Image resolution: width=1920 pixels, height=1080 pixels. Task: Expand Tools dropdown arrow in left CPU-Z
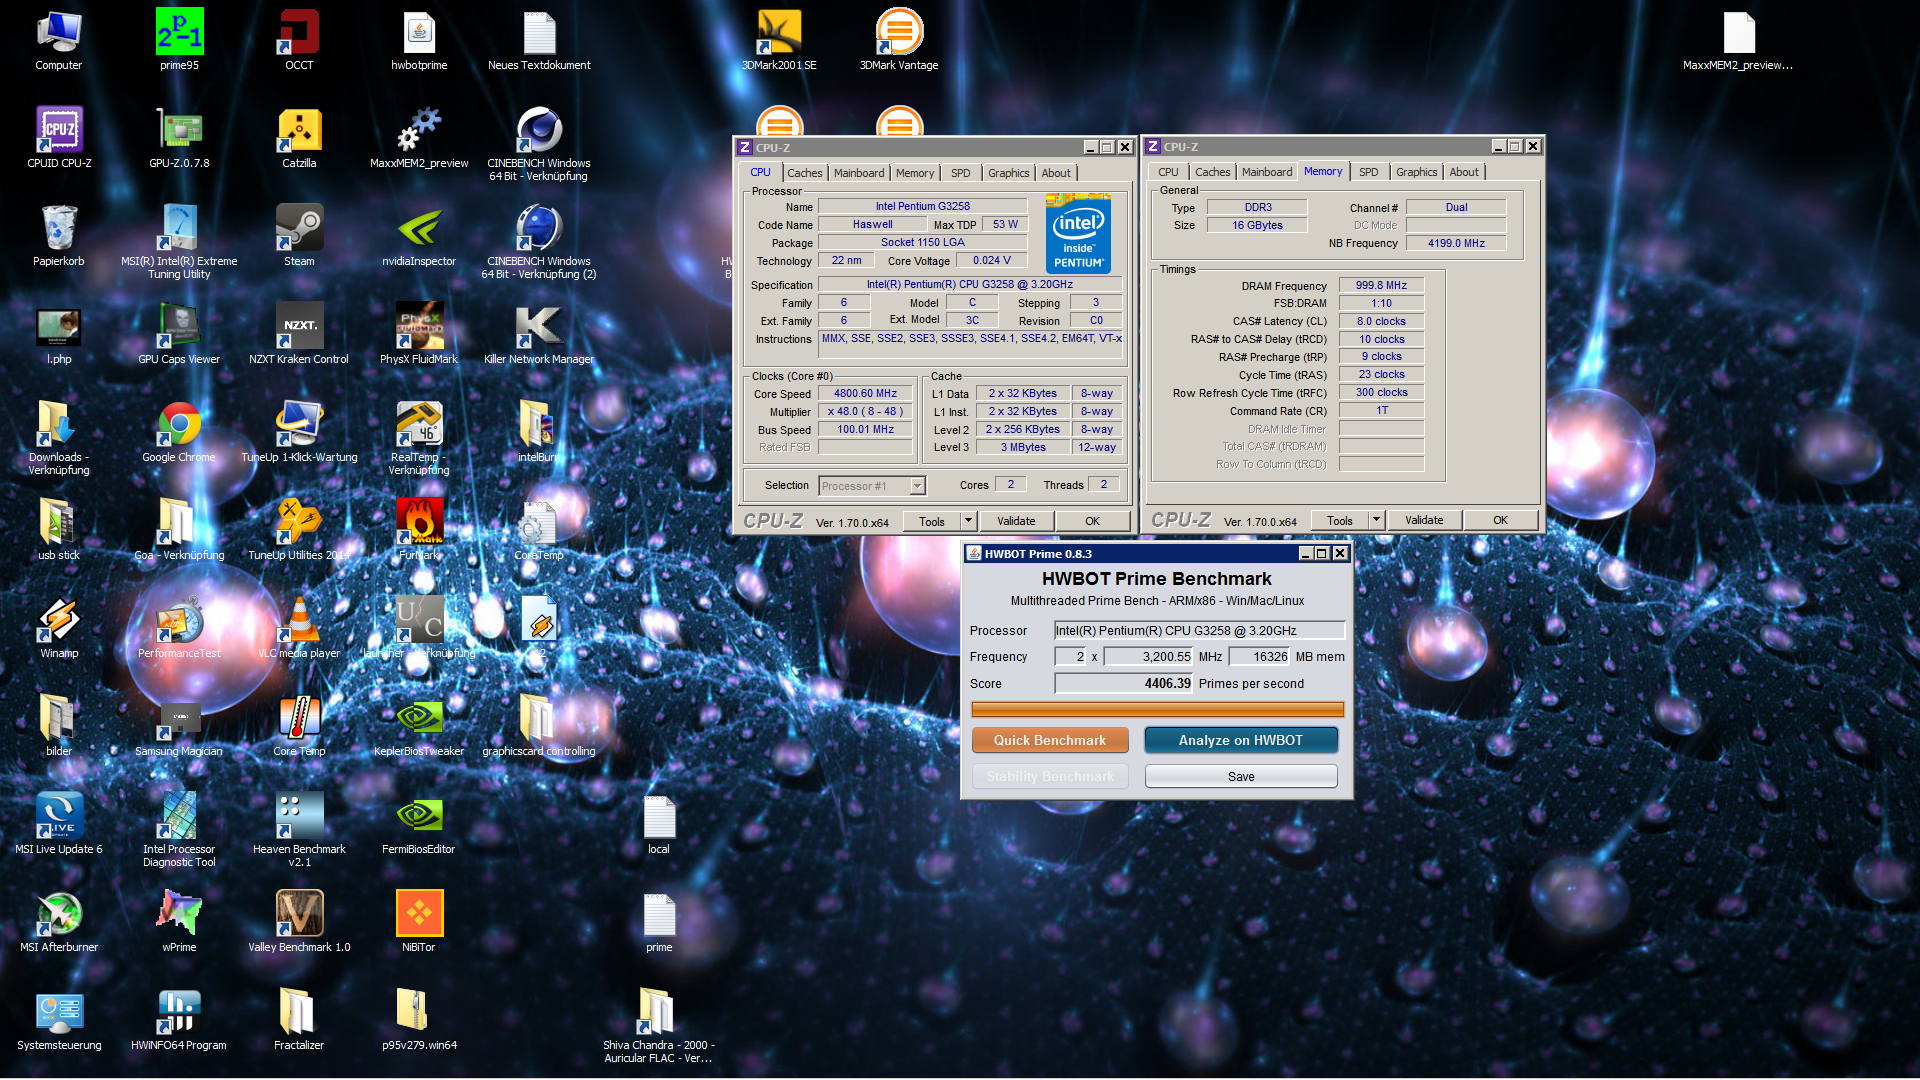967,521
